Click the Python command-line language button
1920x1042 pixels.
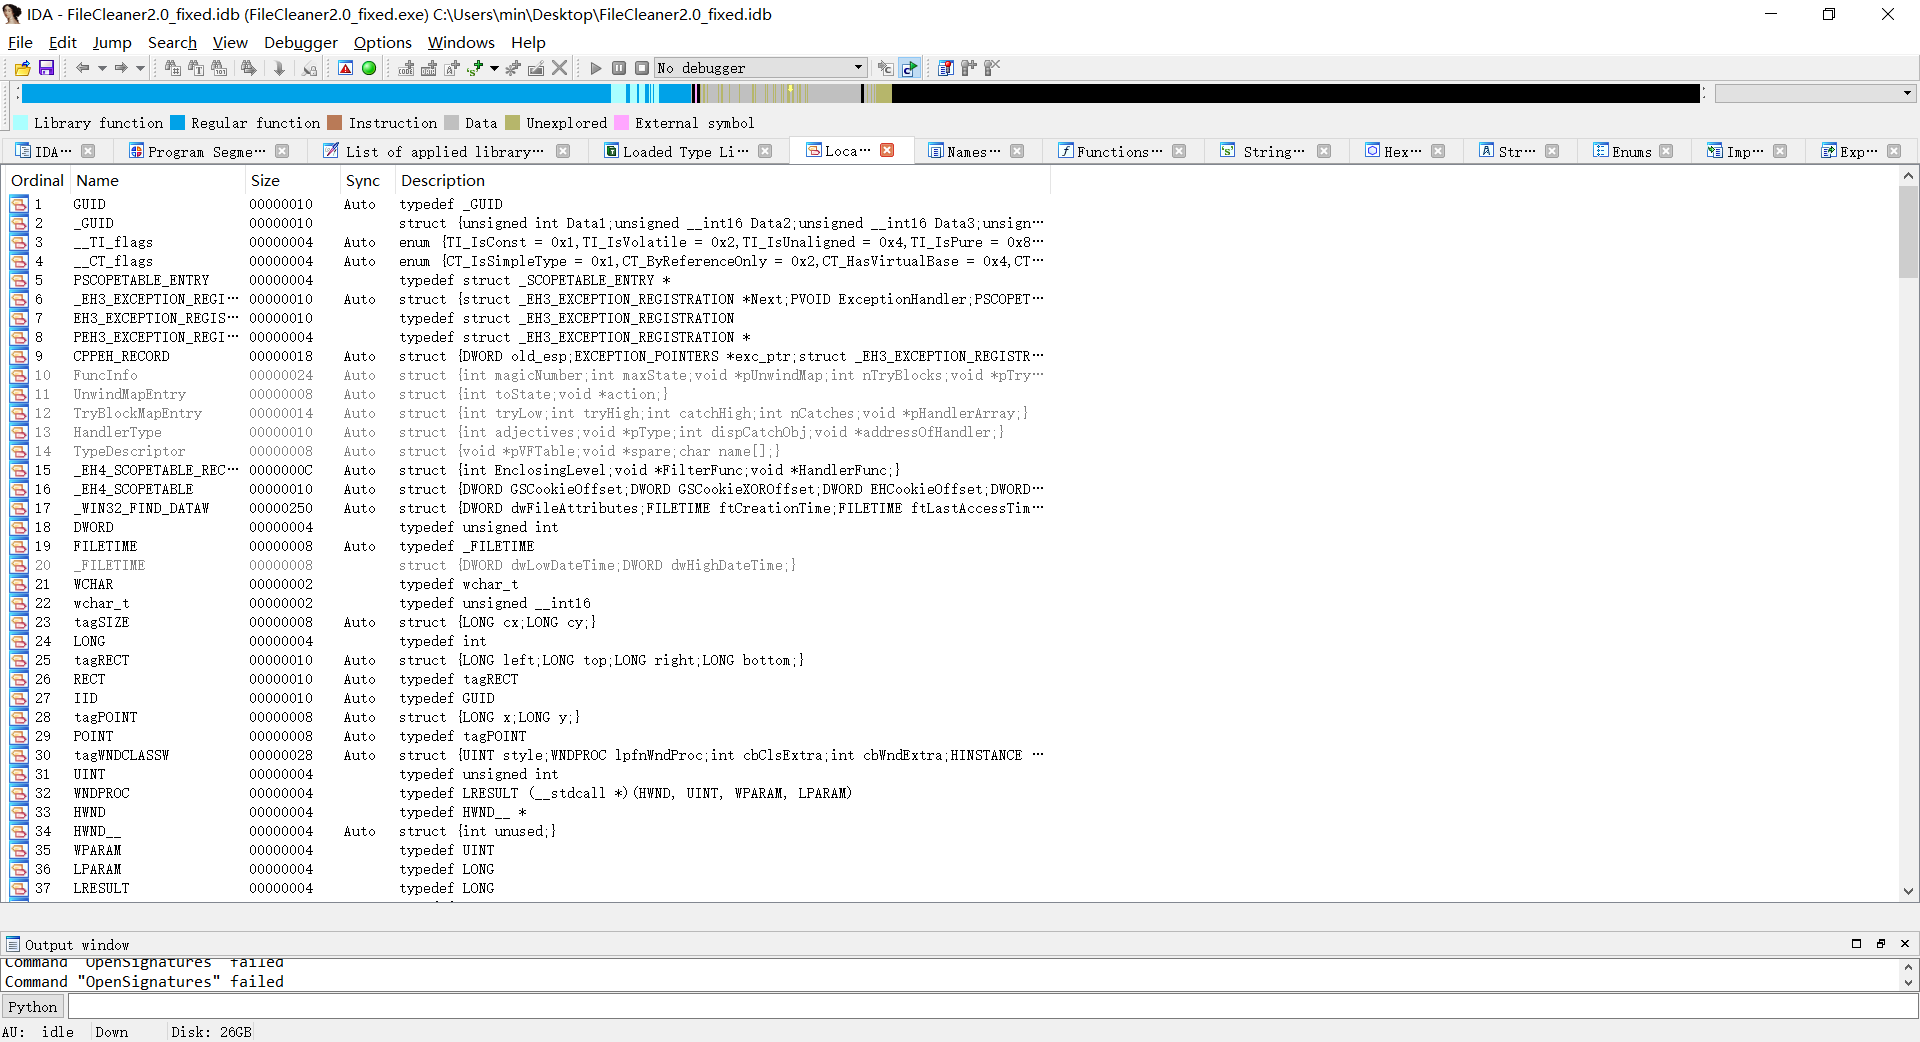(x=33, y=1007)
